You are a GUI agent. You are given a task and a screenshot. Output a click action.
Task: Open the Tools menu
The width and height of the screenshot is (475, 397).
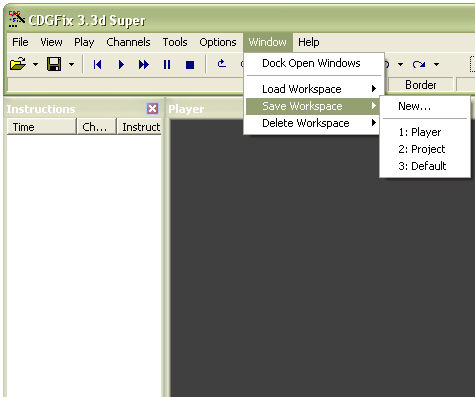pyautogui.click(x=175, y=42)
